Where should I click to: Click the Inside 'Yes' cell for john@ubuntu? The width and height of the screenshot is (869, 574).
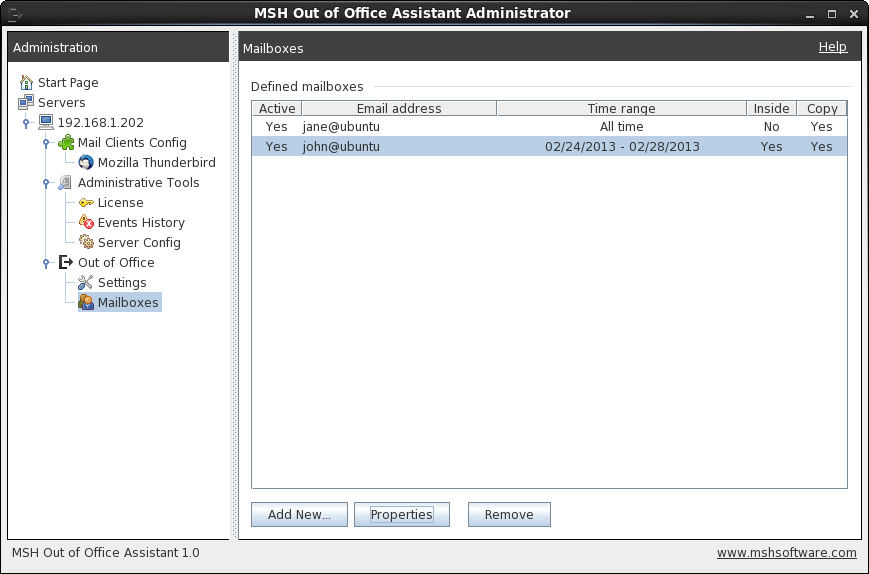(x=771, y=146)
